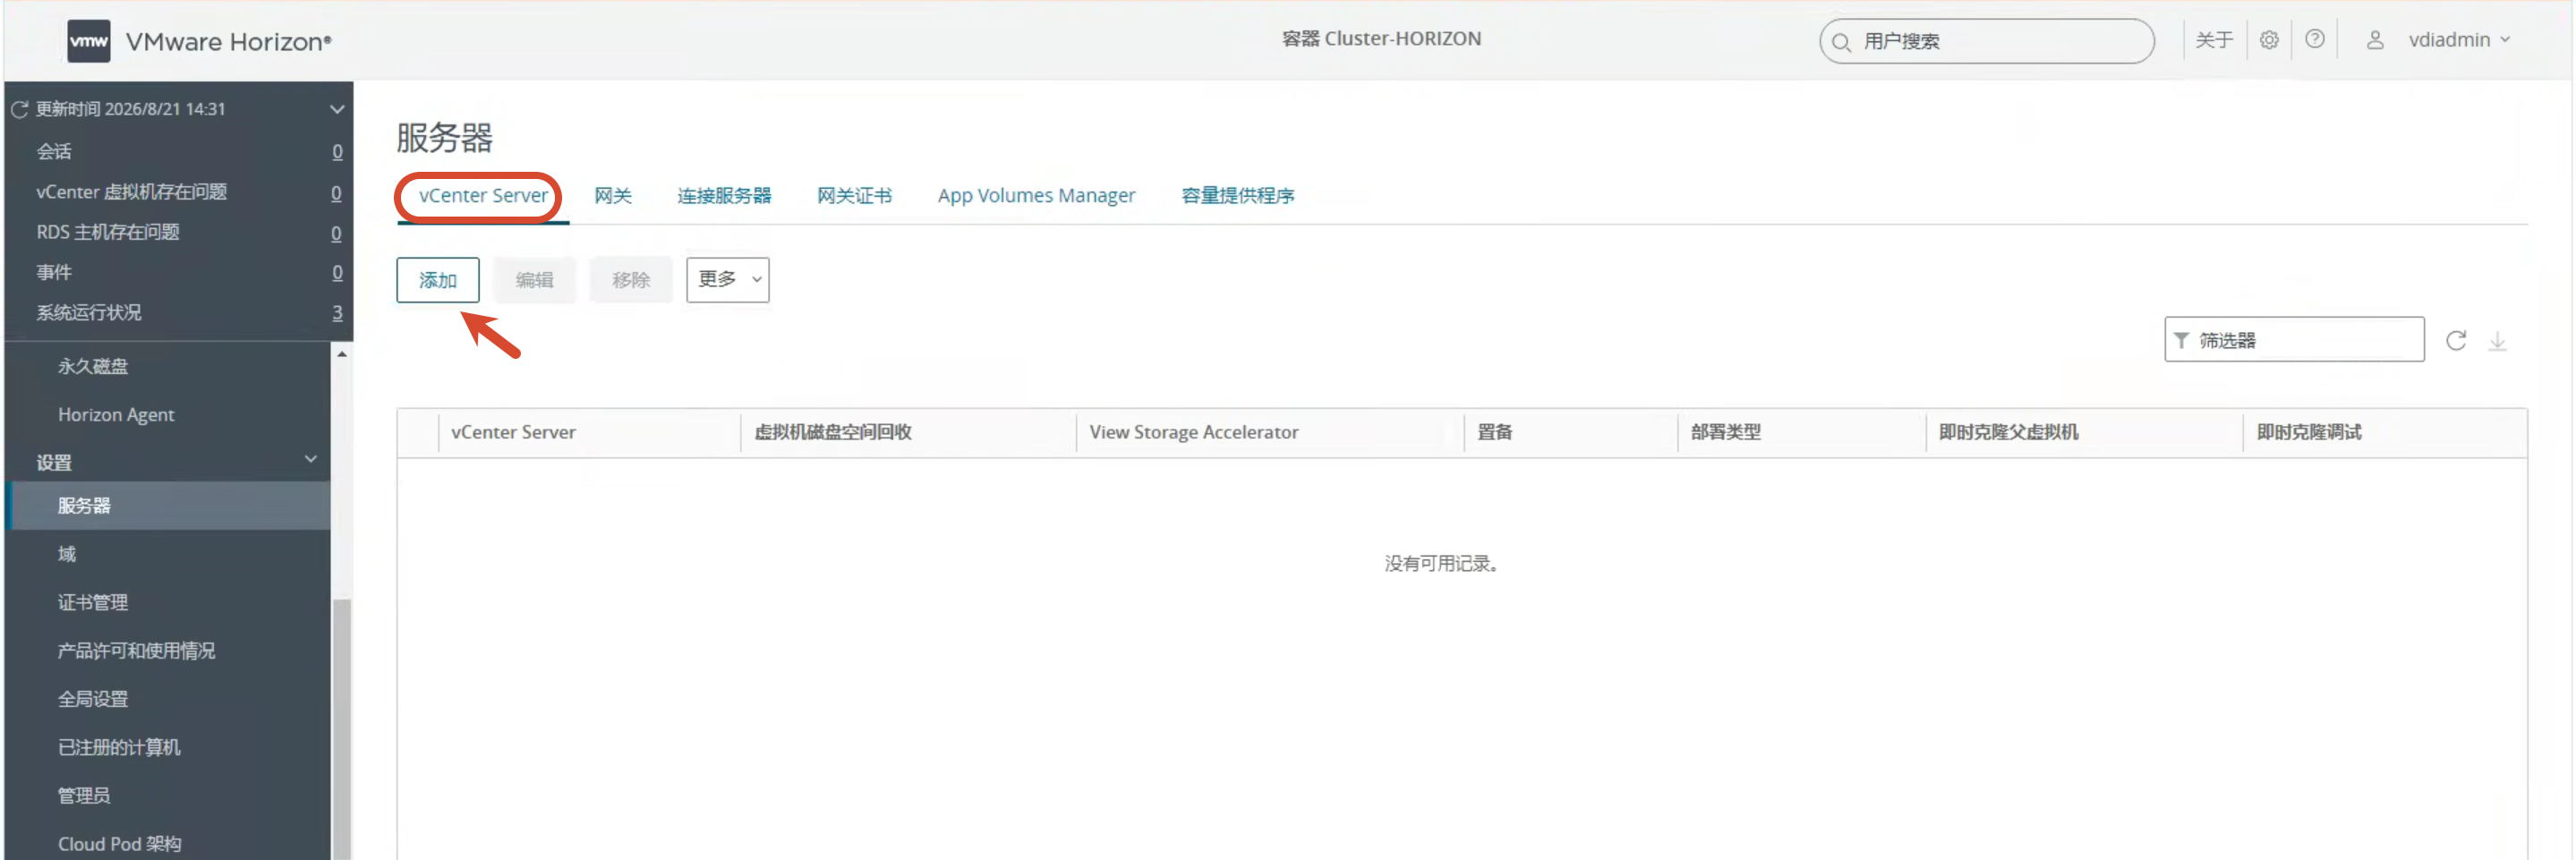Screen dimensions: 2576x860
Task: Refresh the server table with the reload icon
Action: click(2455, 341)
